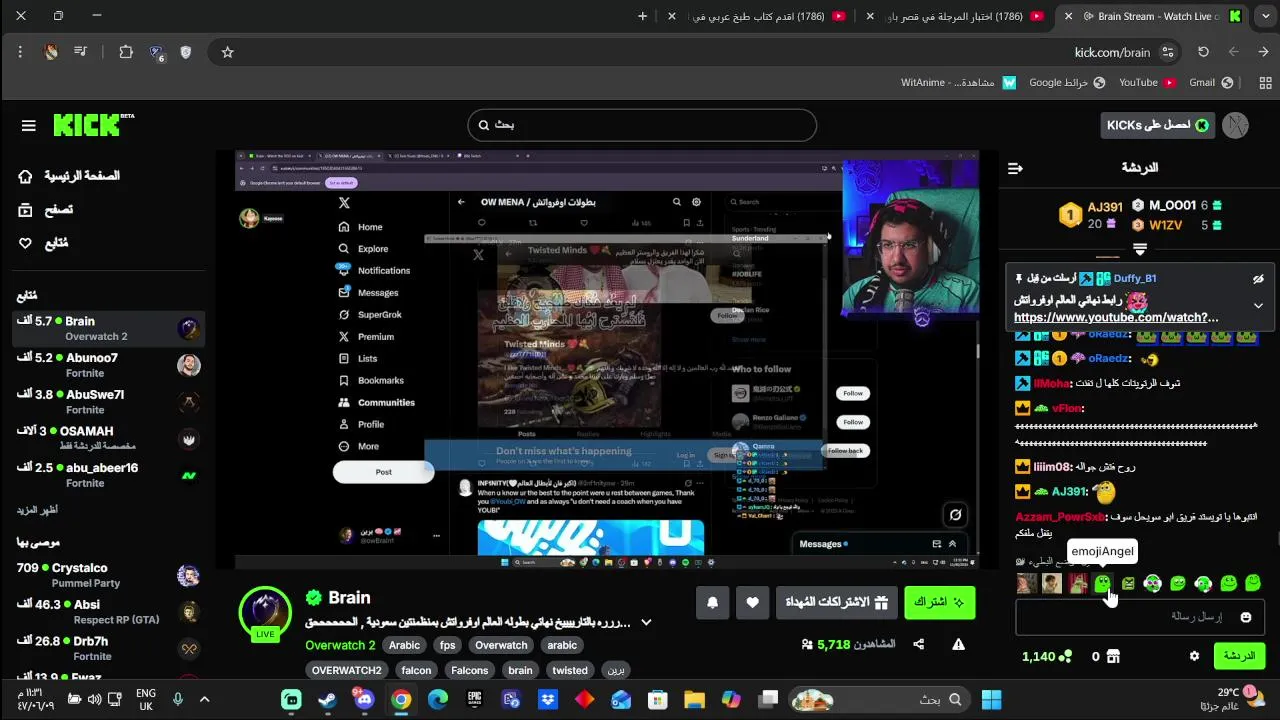The width and height of the screenshot is (1280, 720).
Task: Open the media control icon in Chrome toolbar
Action: click(81, 52)
